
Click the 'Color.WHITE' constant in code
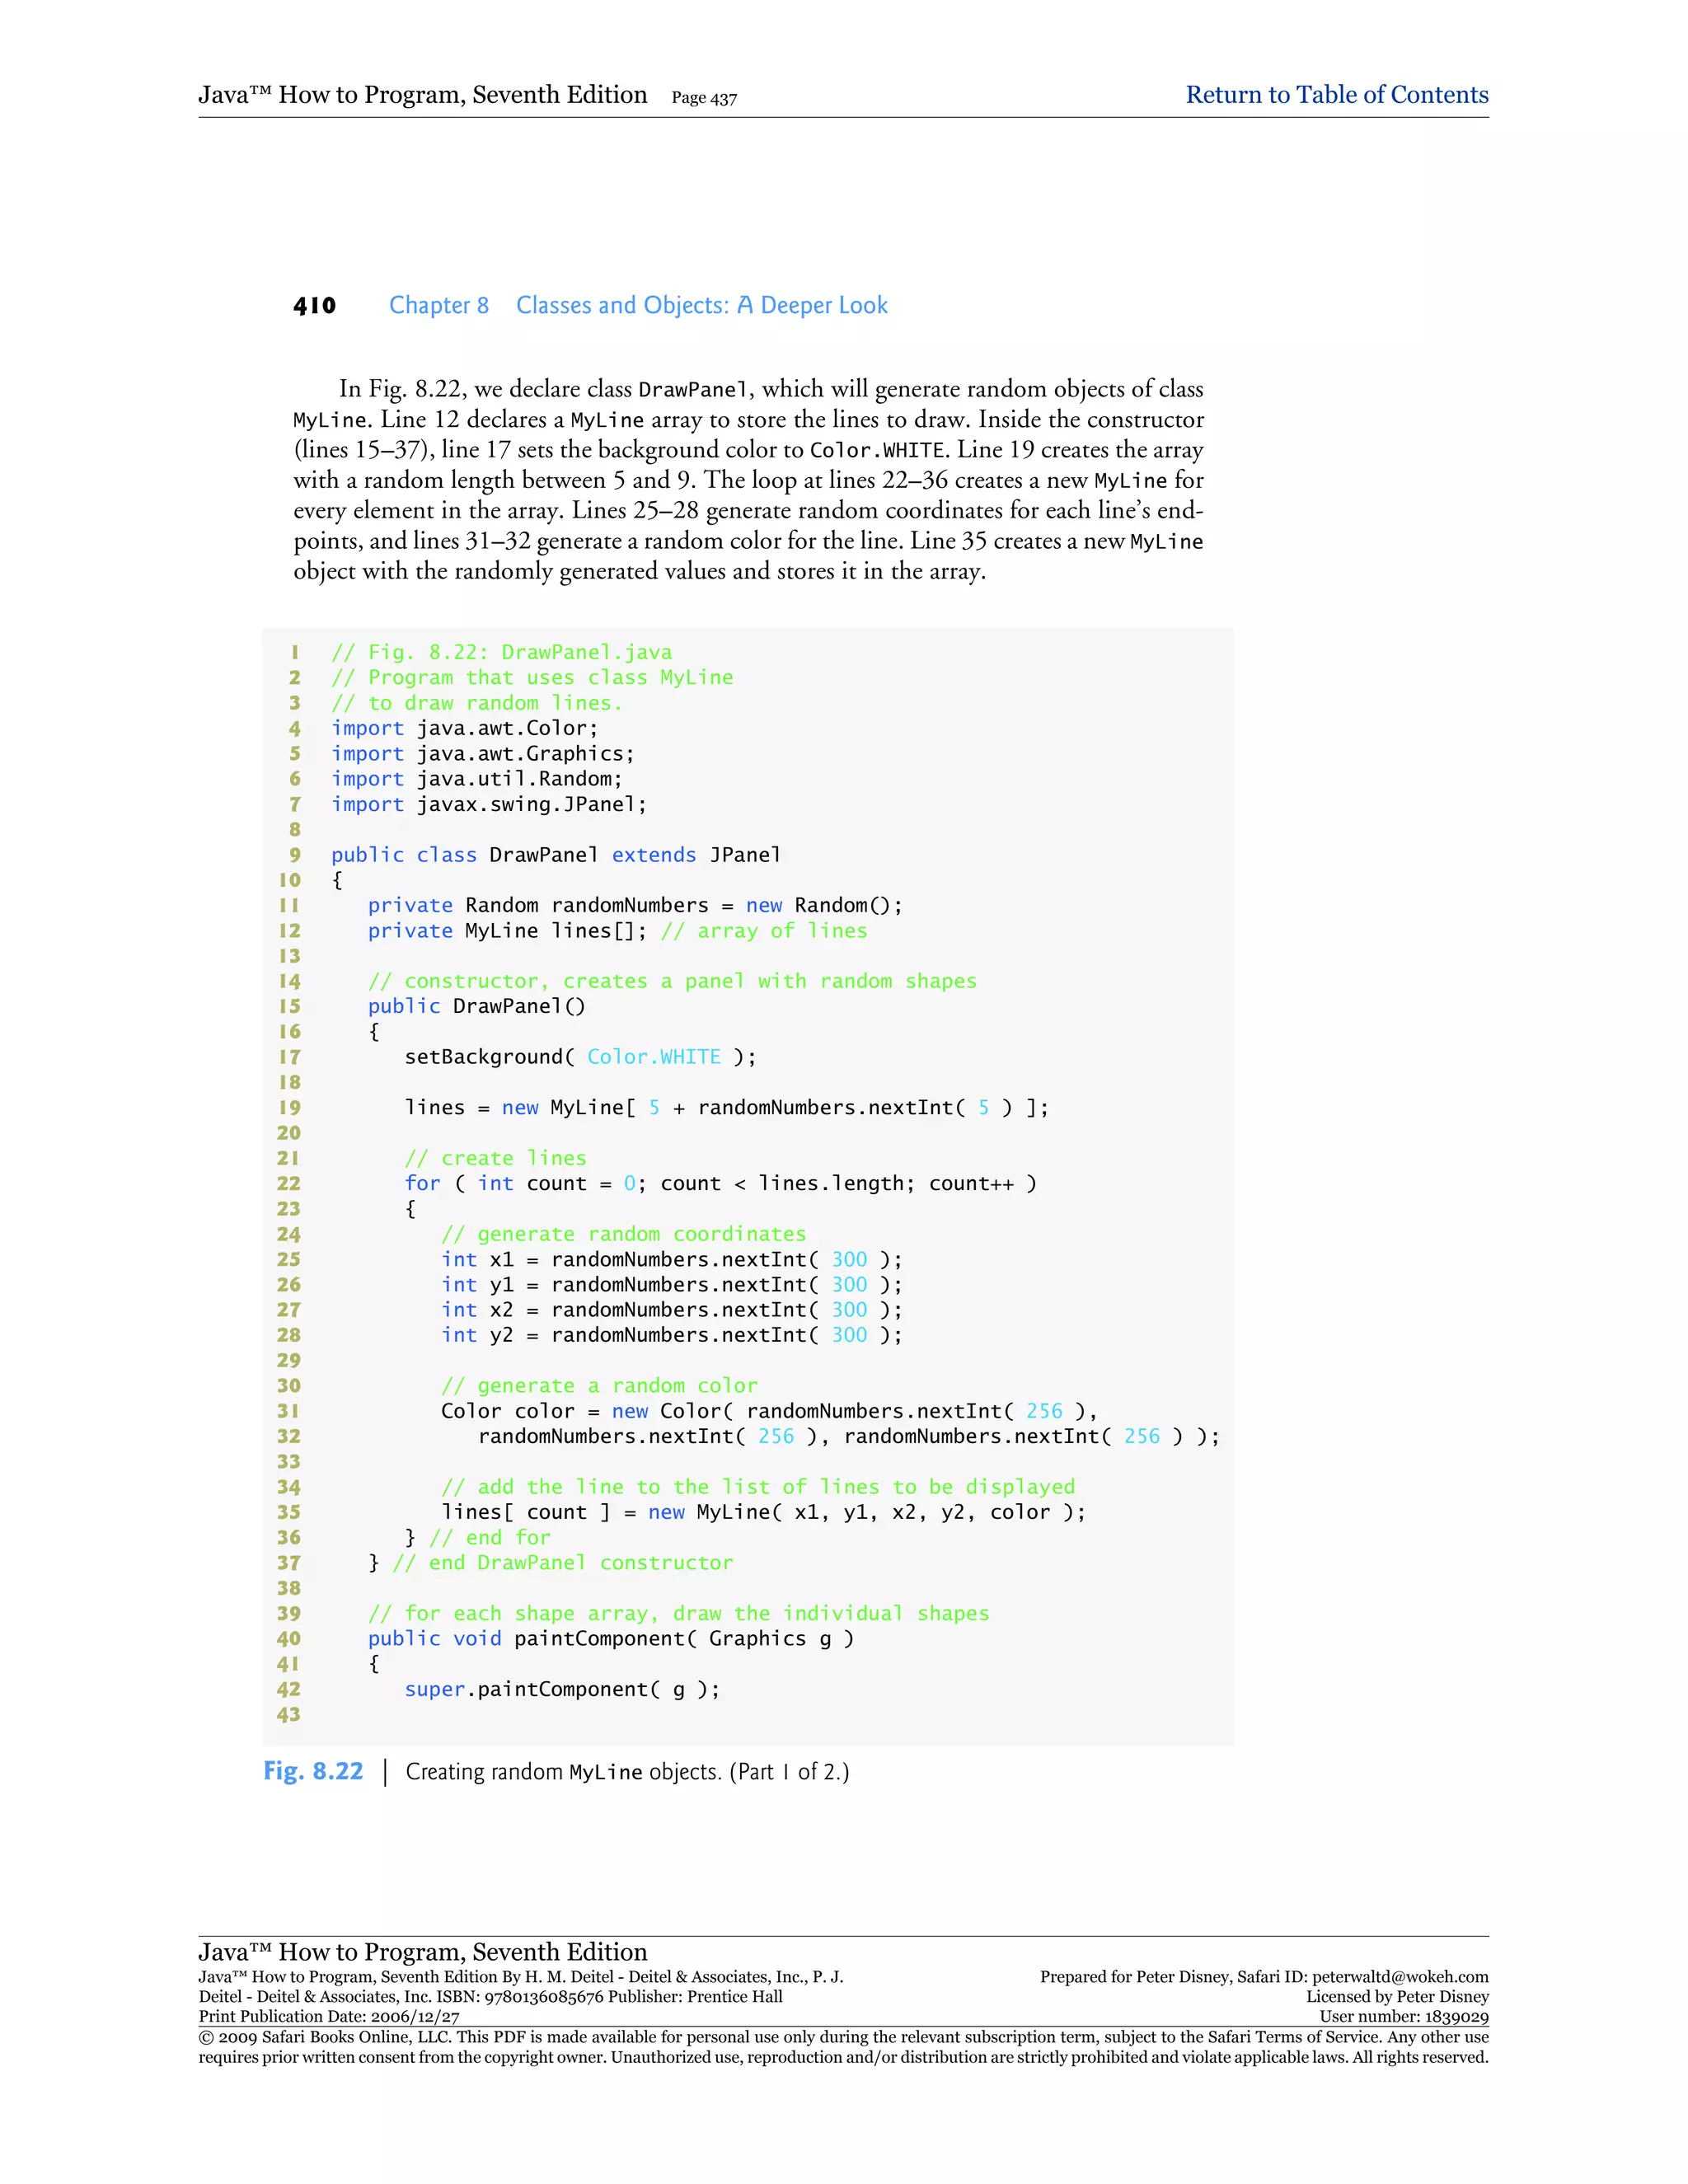[x=653, y=1057]
